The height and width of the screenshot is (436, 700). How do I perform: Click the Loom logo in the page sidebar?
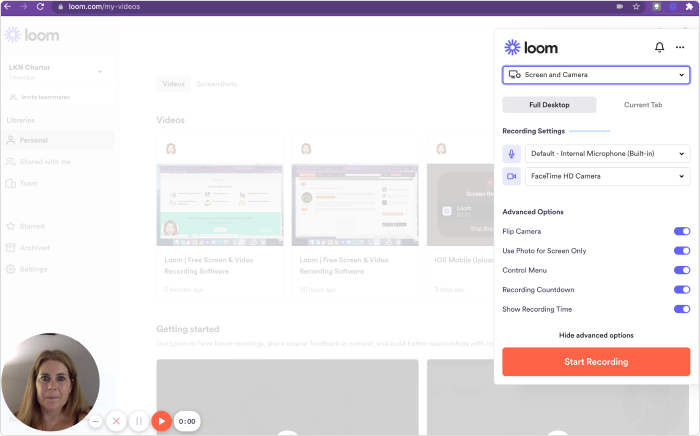[x=32, y=35]
